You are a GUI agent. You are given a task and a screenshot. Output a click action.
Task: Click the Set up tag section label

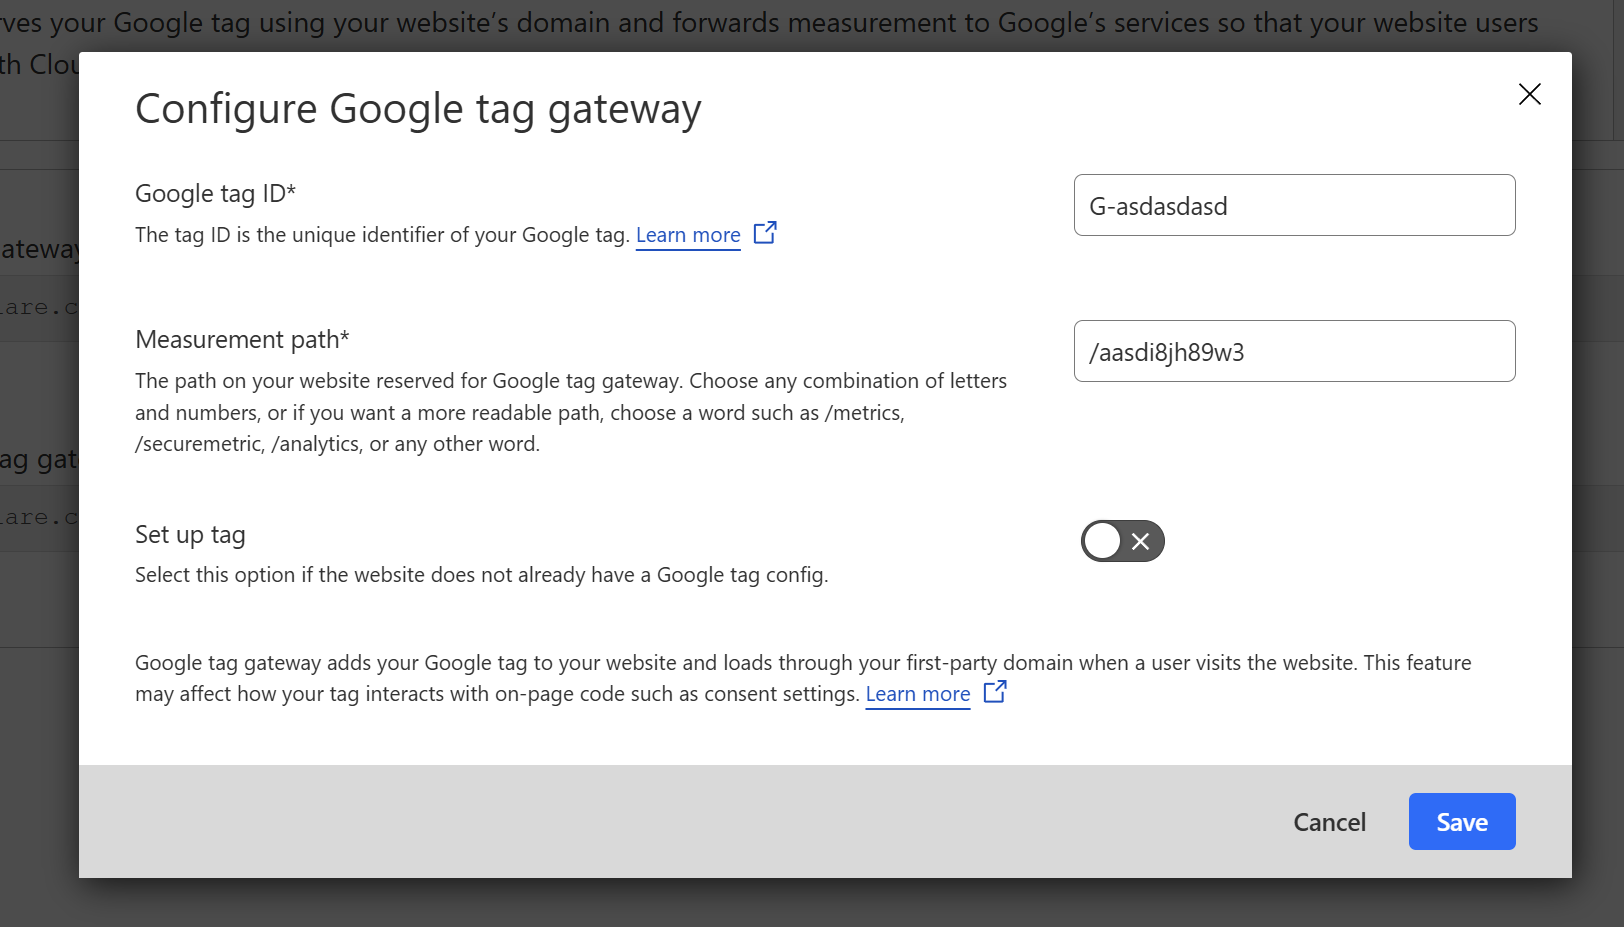[x=190, y=534]
